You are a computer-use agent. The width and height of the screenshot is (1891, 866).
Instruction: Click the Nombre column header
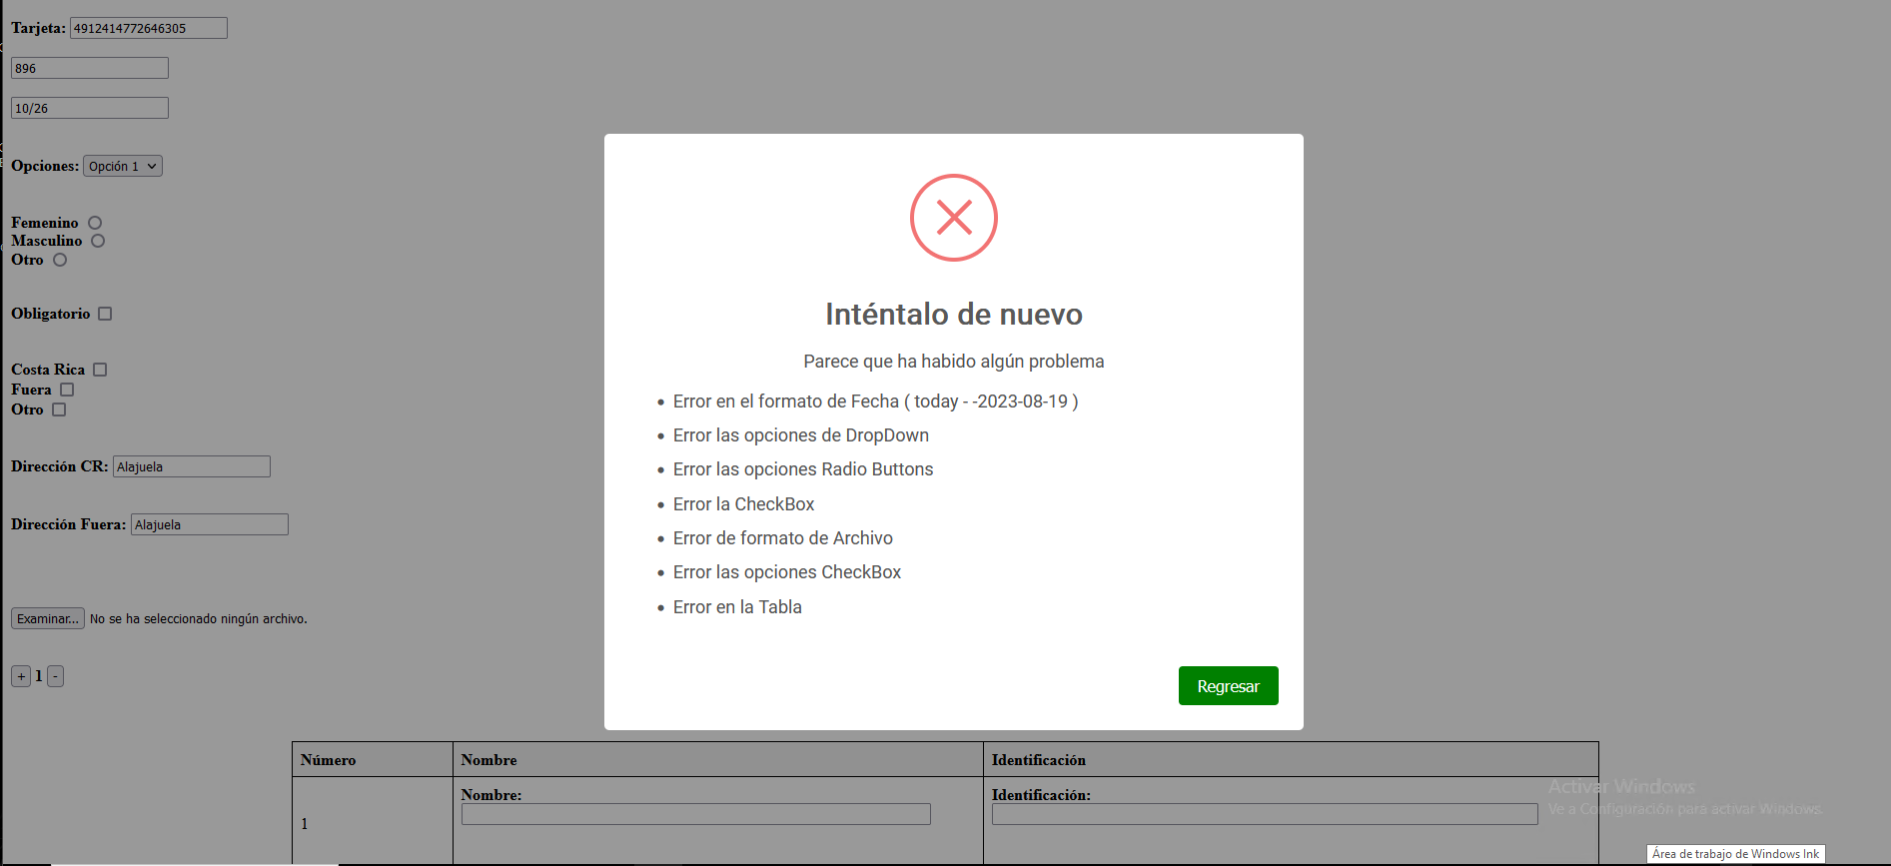click(x=718, y=760)
